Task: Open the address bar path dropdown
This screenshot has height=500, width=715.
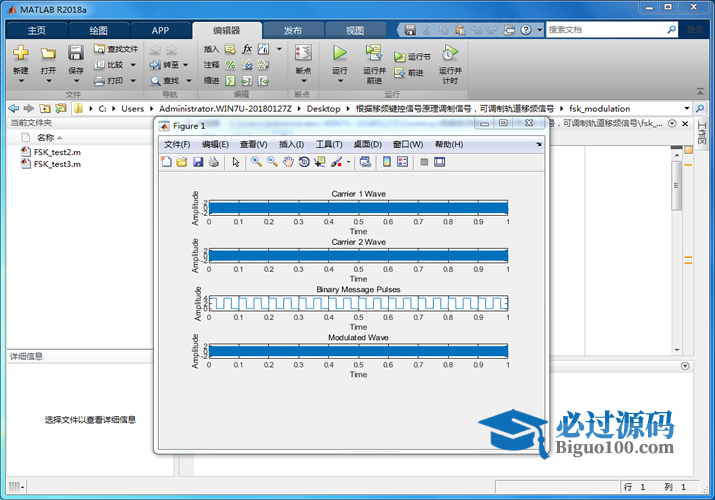Action: click(x=686, y=108)
